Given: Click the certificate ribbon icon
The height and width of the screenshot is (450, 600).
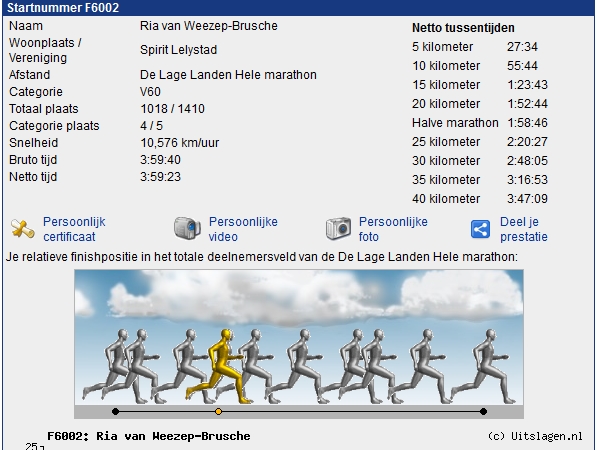Looking at the screenshot, I should click(x=24, y=229).
